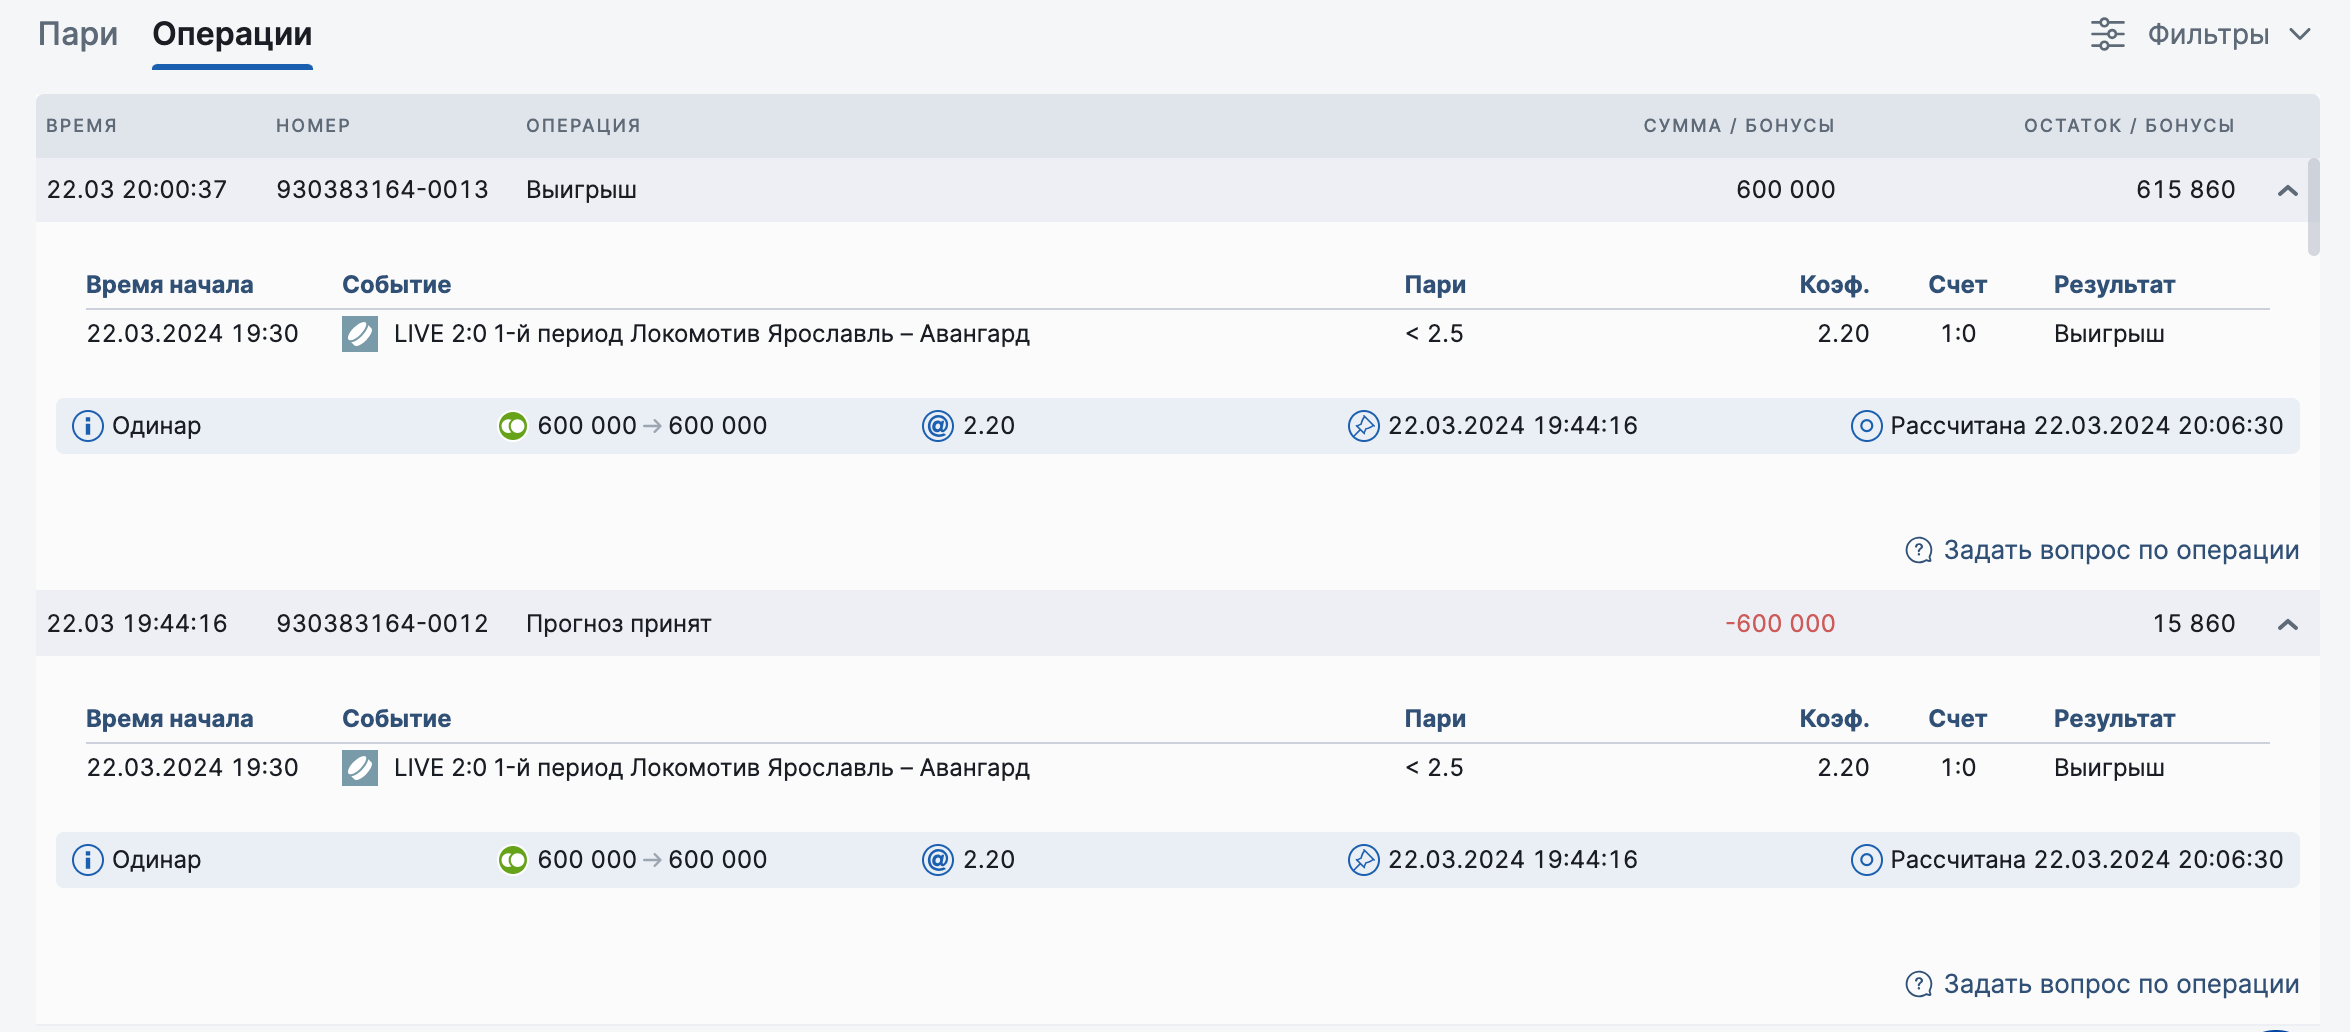This screenshot has height=1032, width=2350.
Task: Collapse operation 930383164-0013 details
Action: (2288, 190)
